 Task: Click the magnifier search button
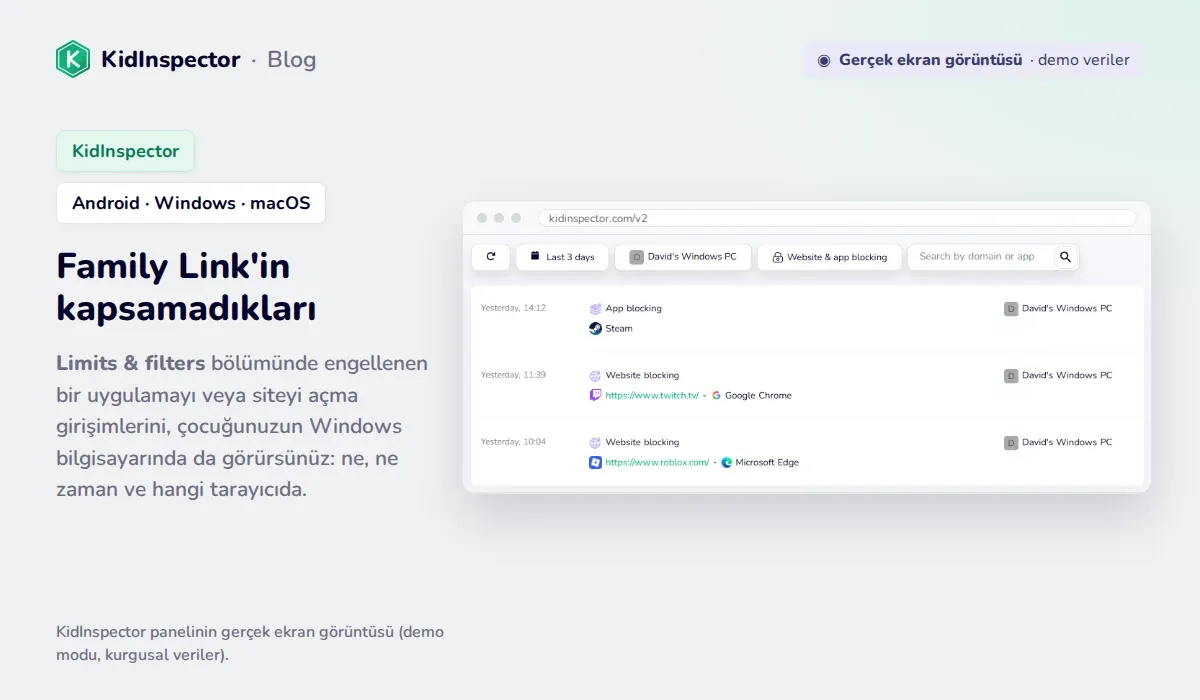point(1065,257)
